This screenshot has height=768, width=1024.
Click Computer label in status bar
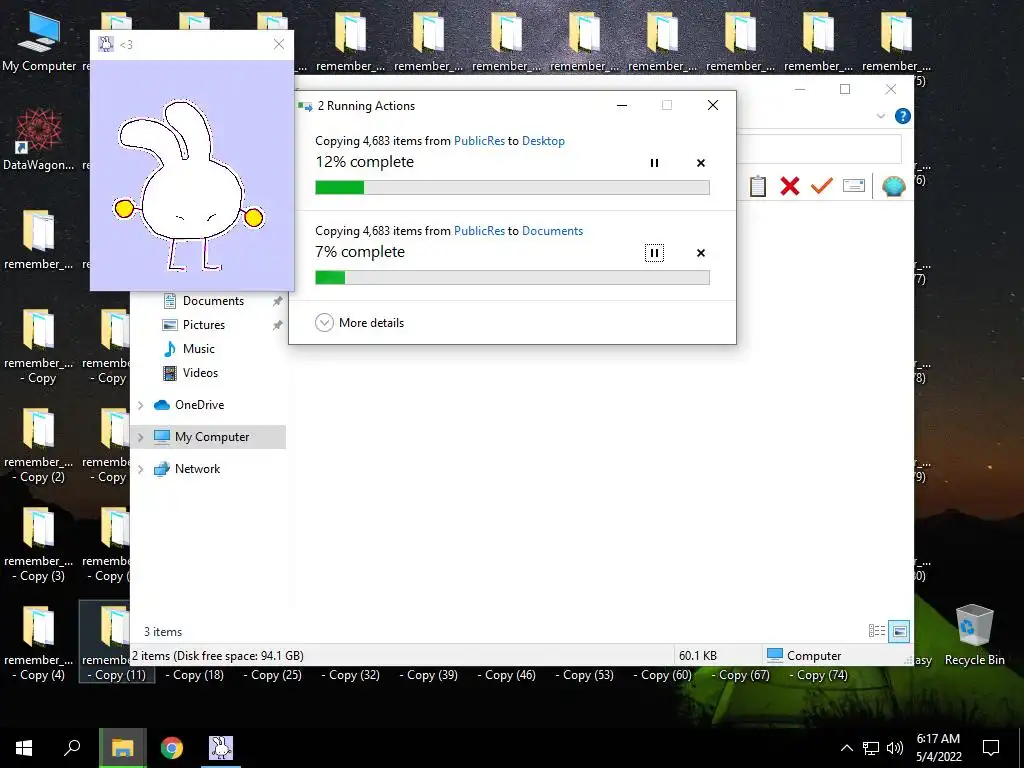coord(814,656)
